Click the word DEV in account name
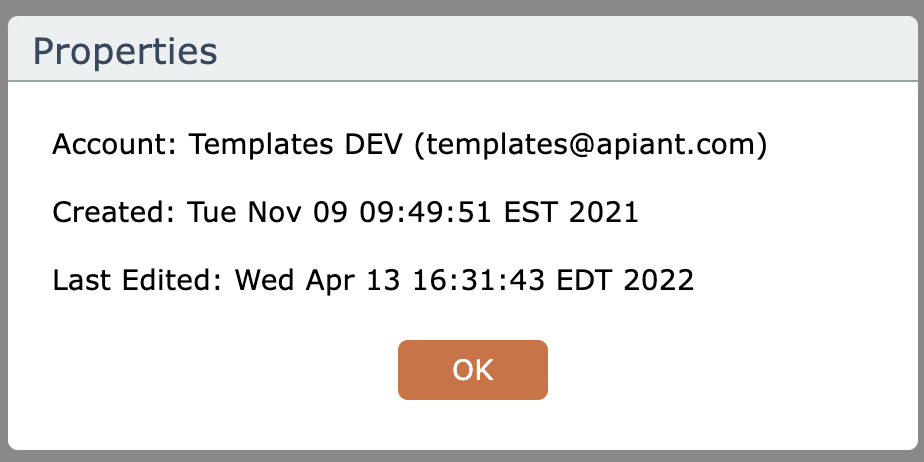Screen dimensions: 924x462 point(374,145)
